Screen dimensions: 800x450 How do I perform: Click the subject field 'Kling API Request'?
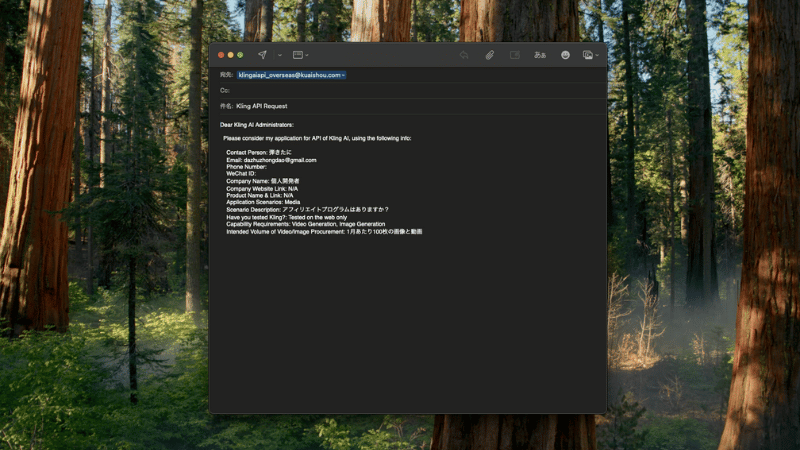click(262, 105)
